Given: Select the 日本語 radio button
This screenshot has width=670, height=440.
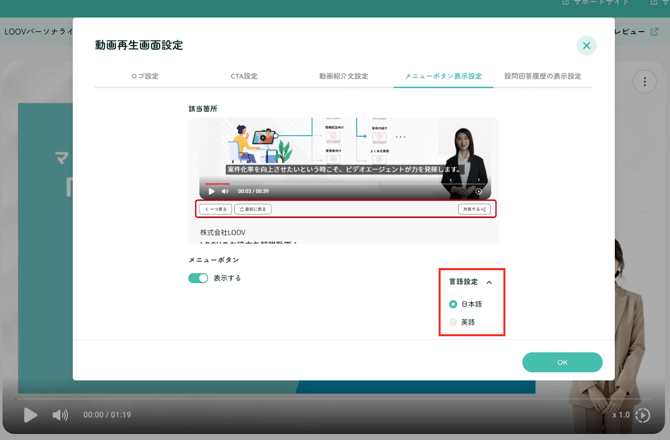Looking at the screenshot, I should coord(453,304).
